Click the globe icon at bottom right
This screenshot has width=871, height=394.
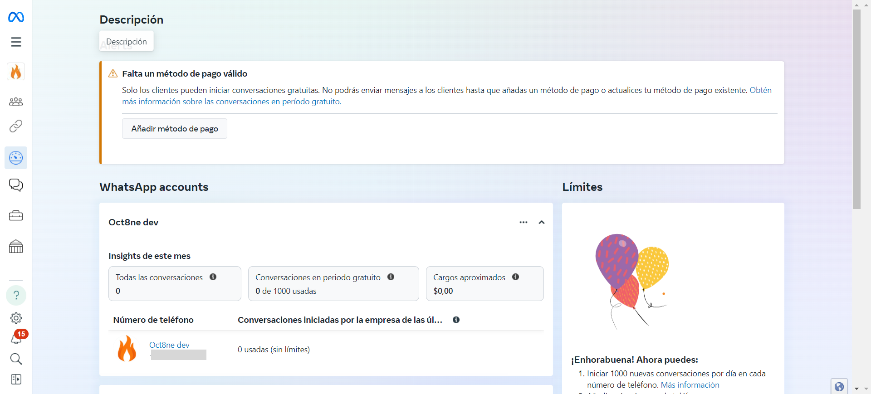tap(839, 386)
